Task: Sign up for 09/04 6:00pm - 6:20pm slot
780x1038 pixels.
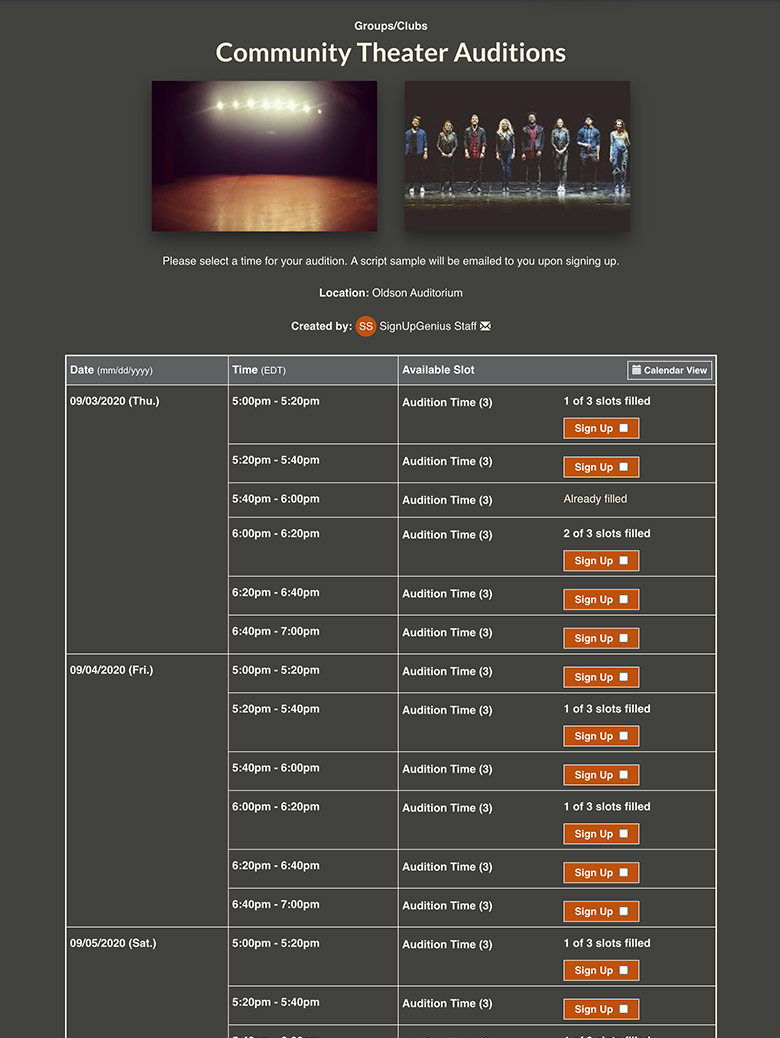Action: coord(600,834)
